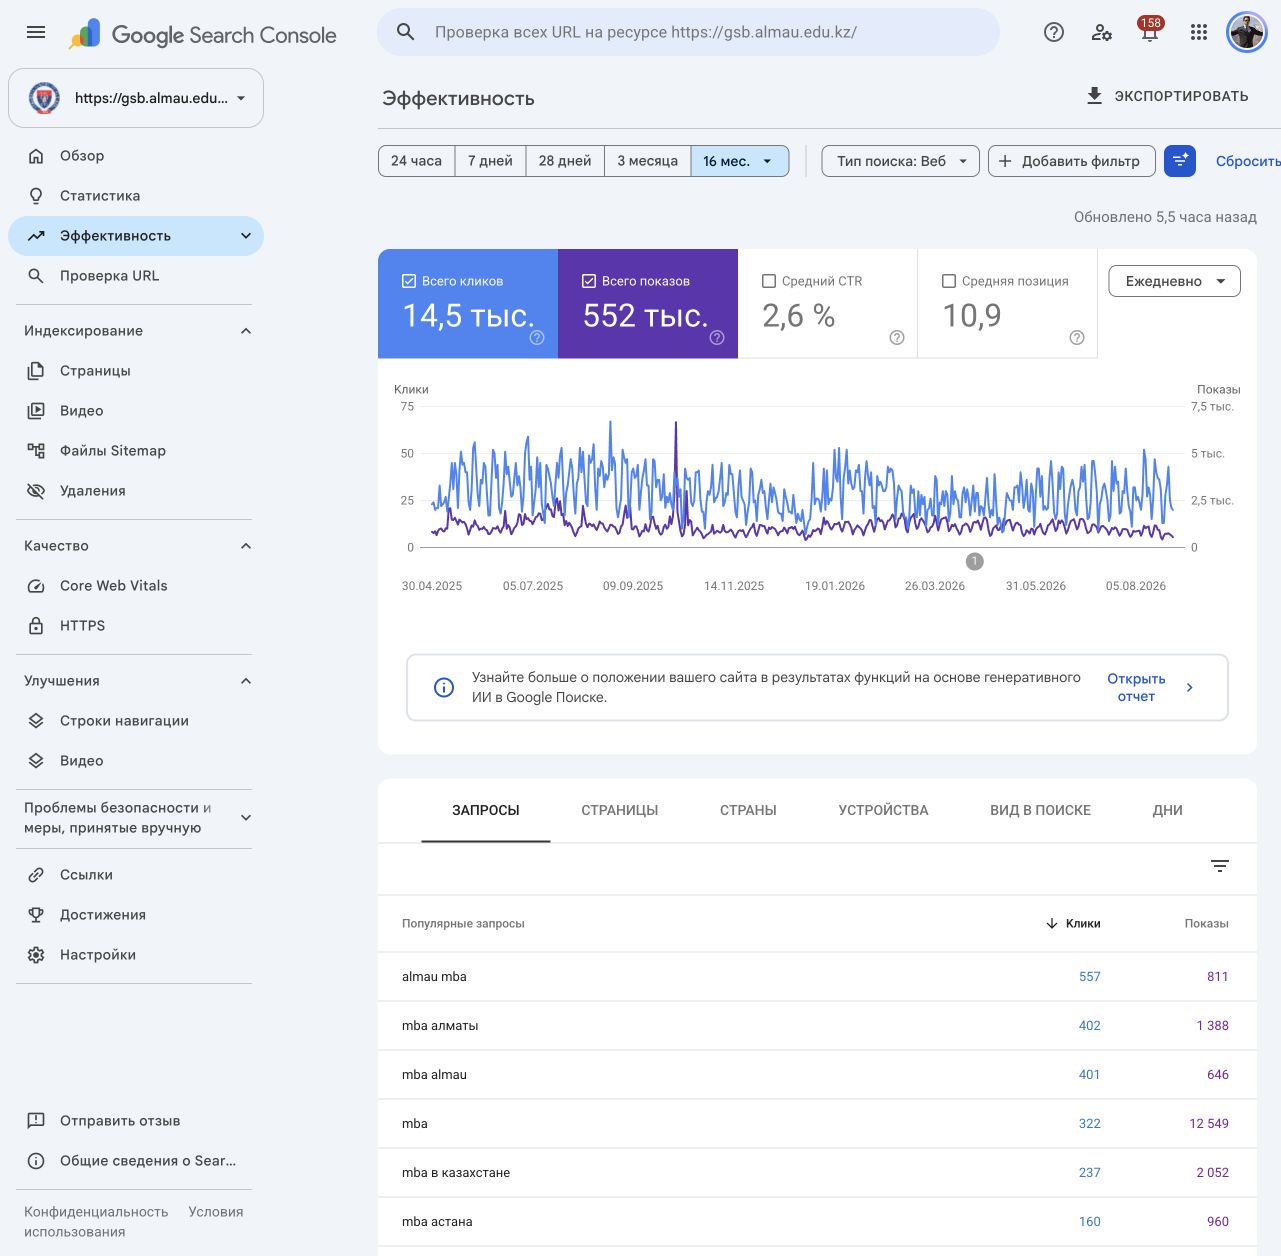The height and width of the screenshot is (1256, 1281).
Task: Select the ЗАПРОСЫ tab
Action: [x=486, y=811]
